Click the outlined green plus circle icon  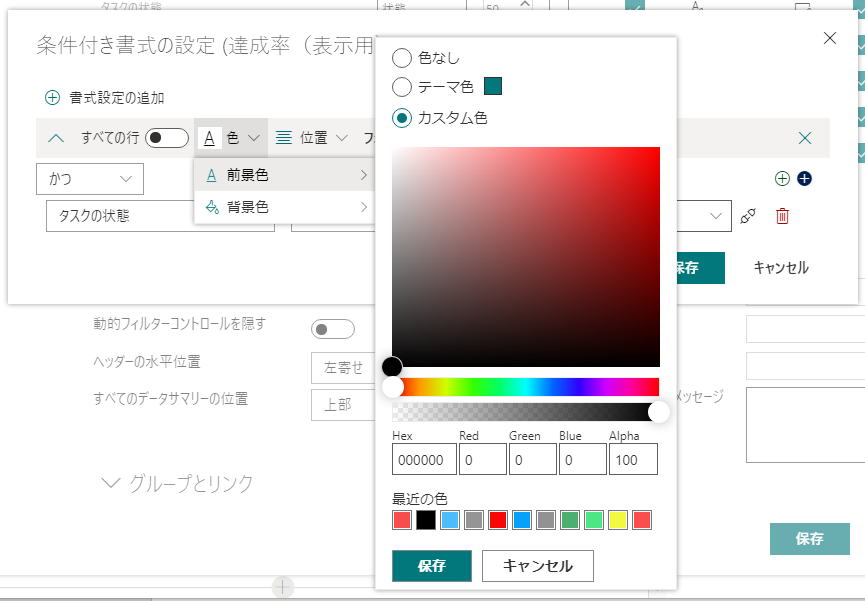782,179
